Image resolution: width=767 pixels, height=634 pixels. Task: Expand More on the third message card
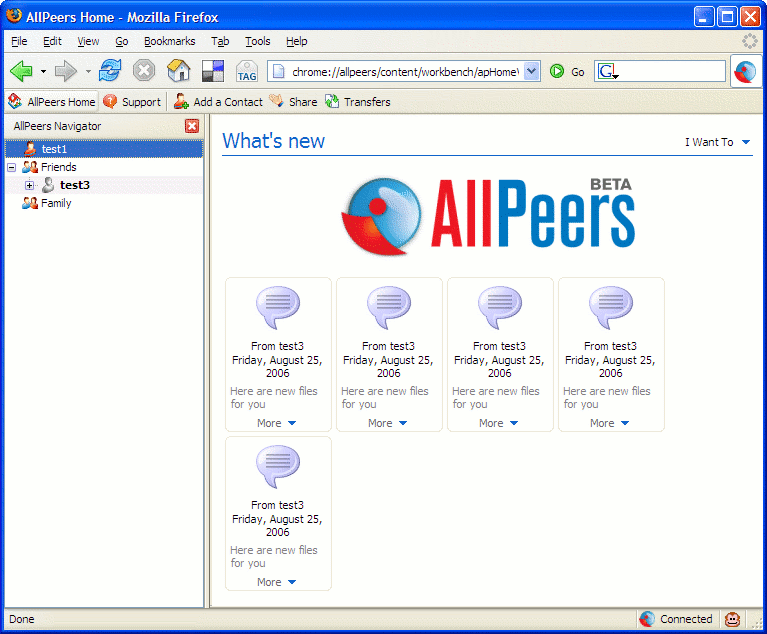tap(499, 423)
